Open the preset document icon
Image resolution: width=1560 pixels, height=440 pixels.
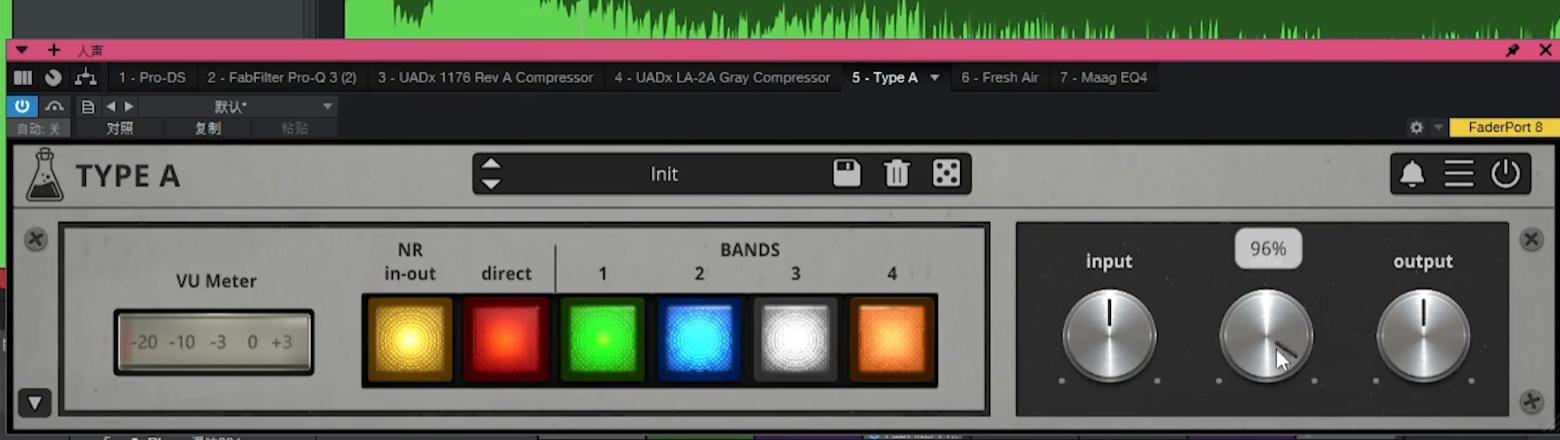pos(88,106)
